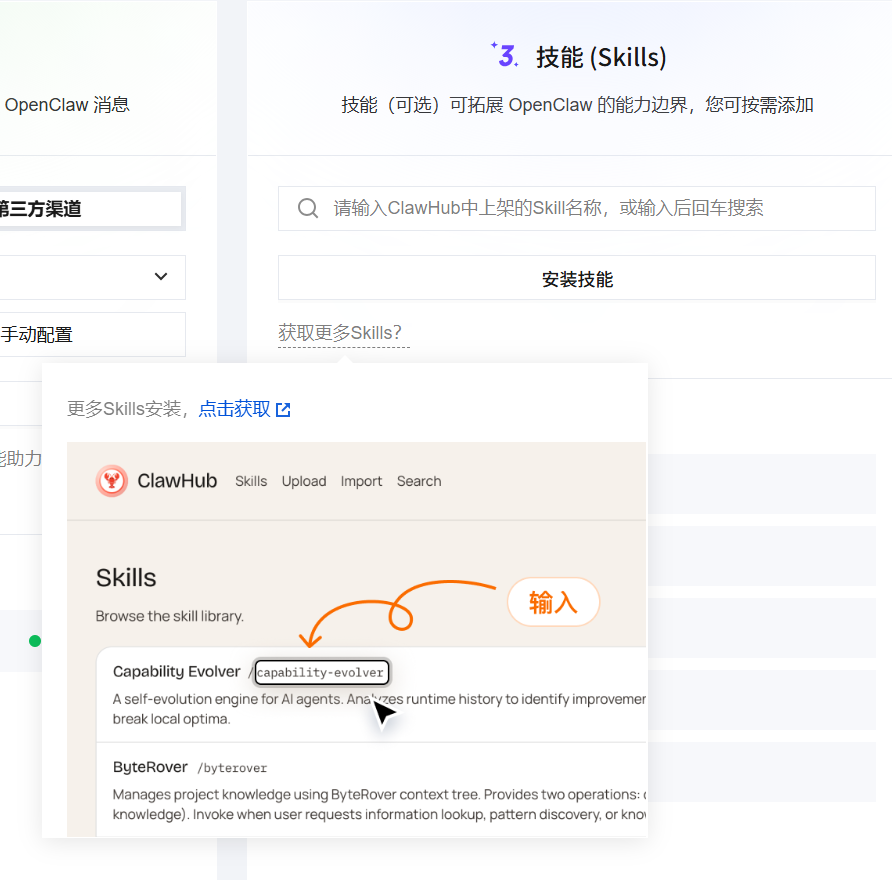Click the Capability Evolver description text
Viewport: 892px width, 880px height.
tap(379, 709)
